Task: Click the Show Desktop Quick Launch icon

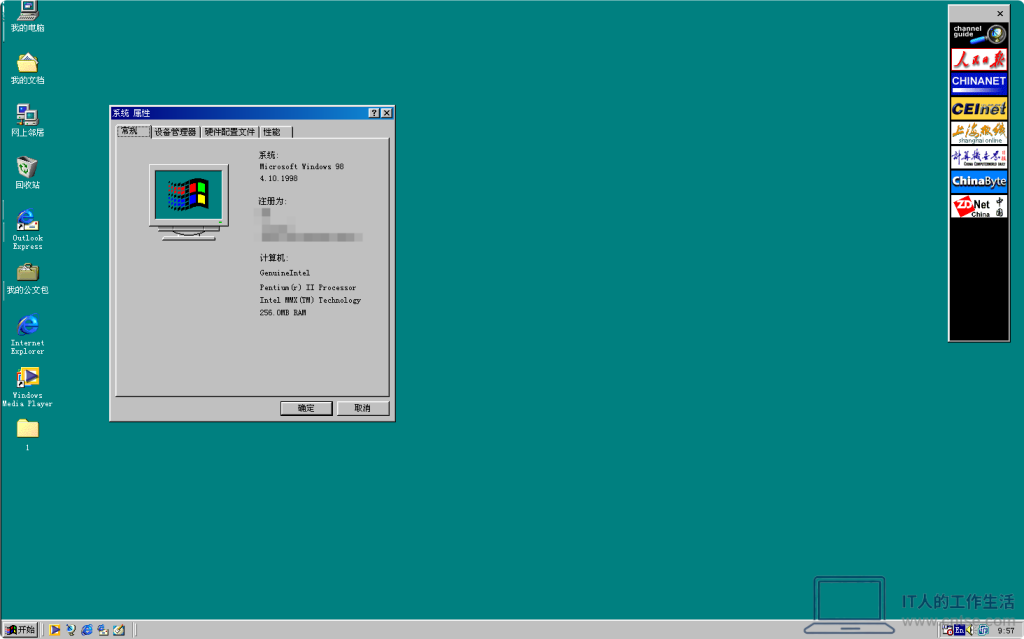Action: click(118, 630)
